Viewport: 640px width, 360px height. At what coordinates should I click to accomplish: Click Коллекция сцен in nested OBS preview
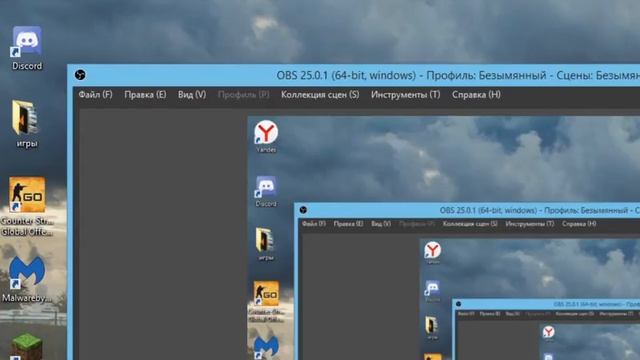pos(470,224)
